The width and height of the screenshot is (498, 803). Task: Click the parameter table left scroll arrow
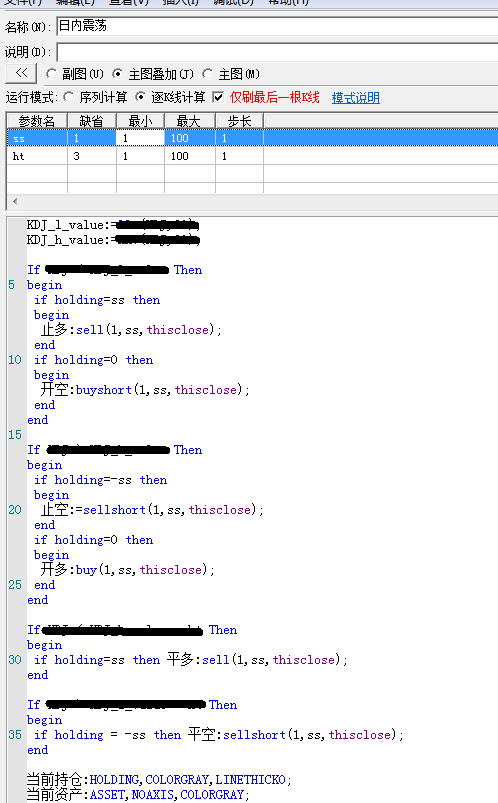(15, 201)
